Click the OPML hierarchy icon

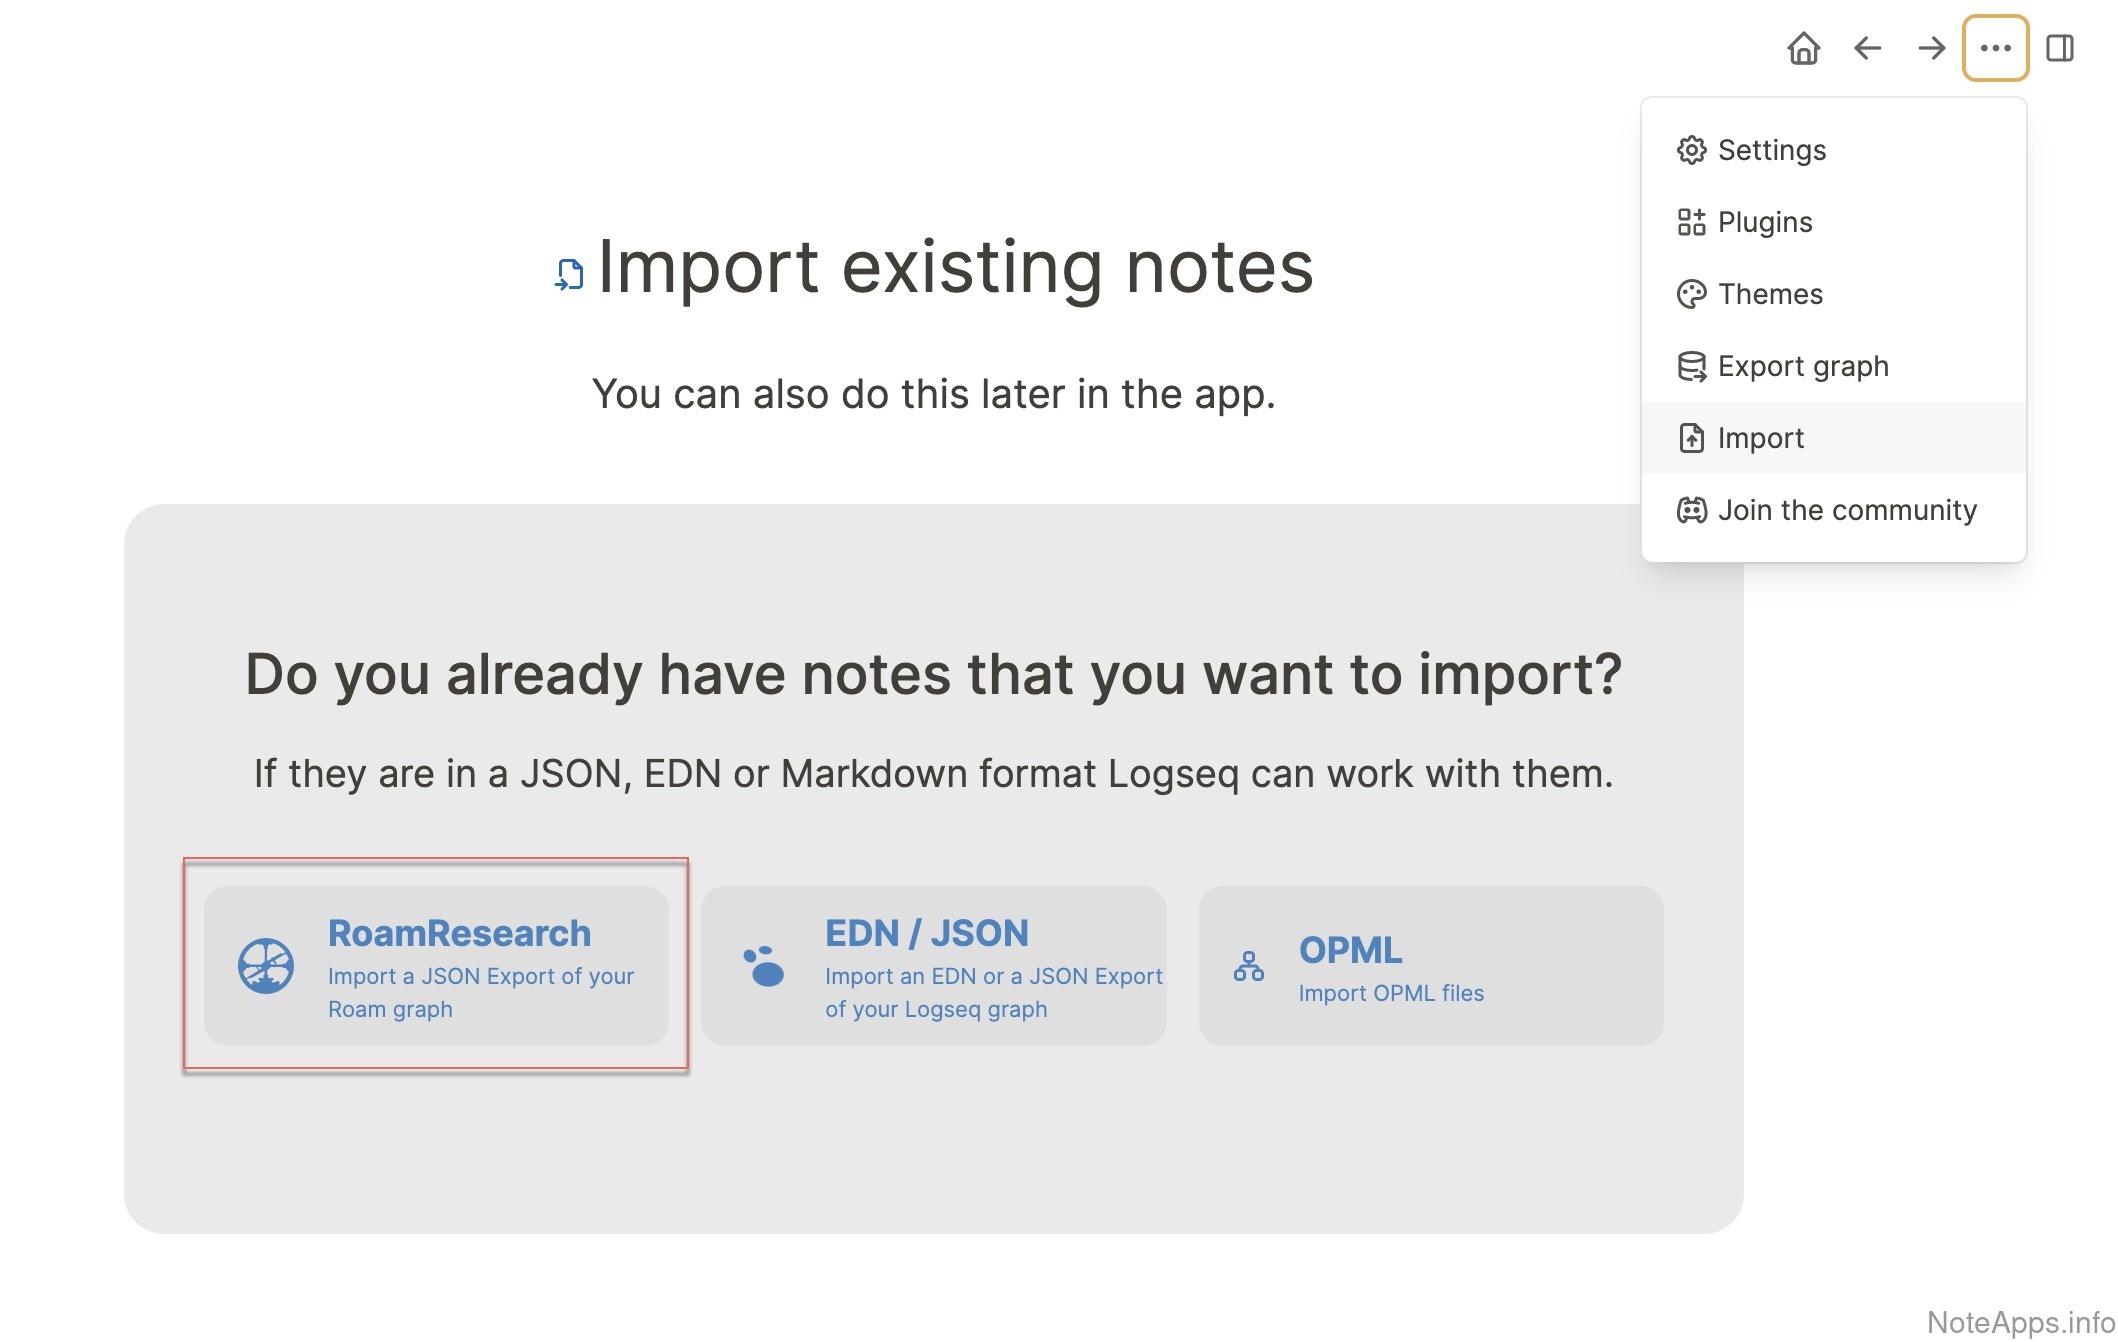(x=1249, y=966)
